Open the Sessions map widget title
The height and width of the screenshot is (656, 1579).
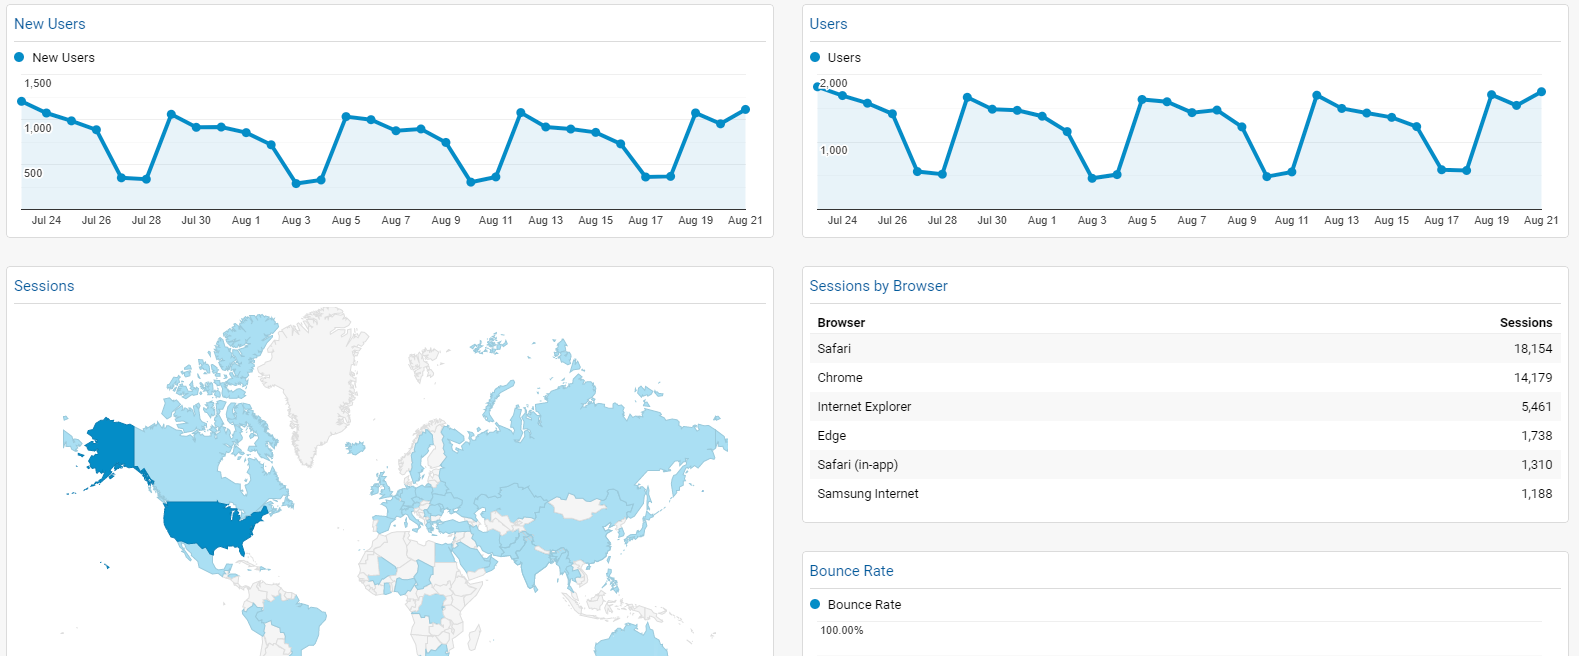click(x=44, y=286)
